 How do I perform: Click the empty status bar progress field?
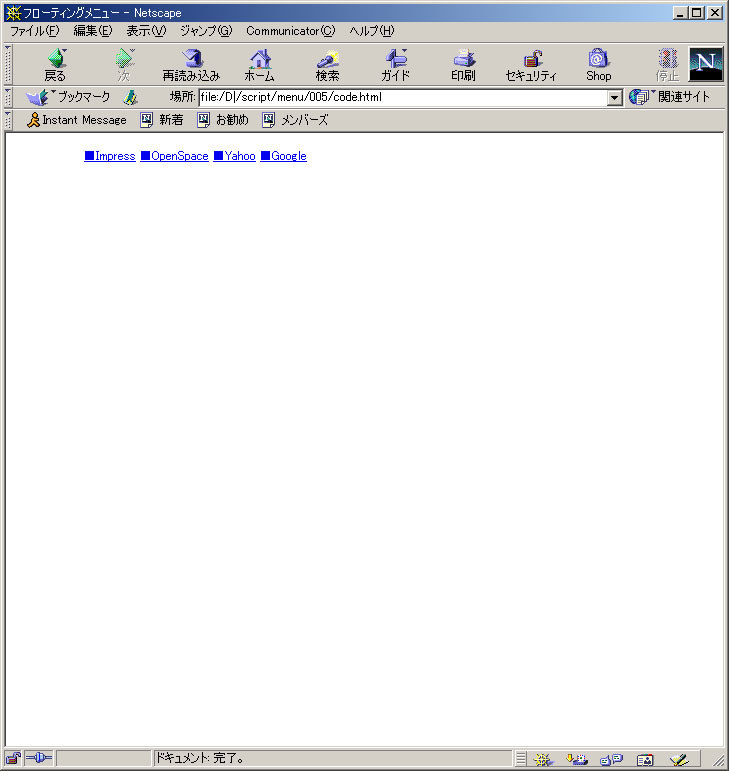tap(104, 758)
